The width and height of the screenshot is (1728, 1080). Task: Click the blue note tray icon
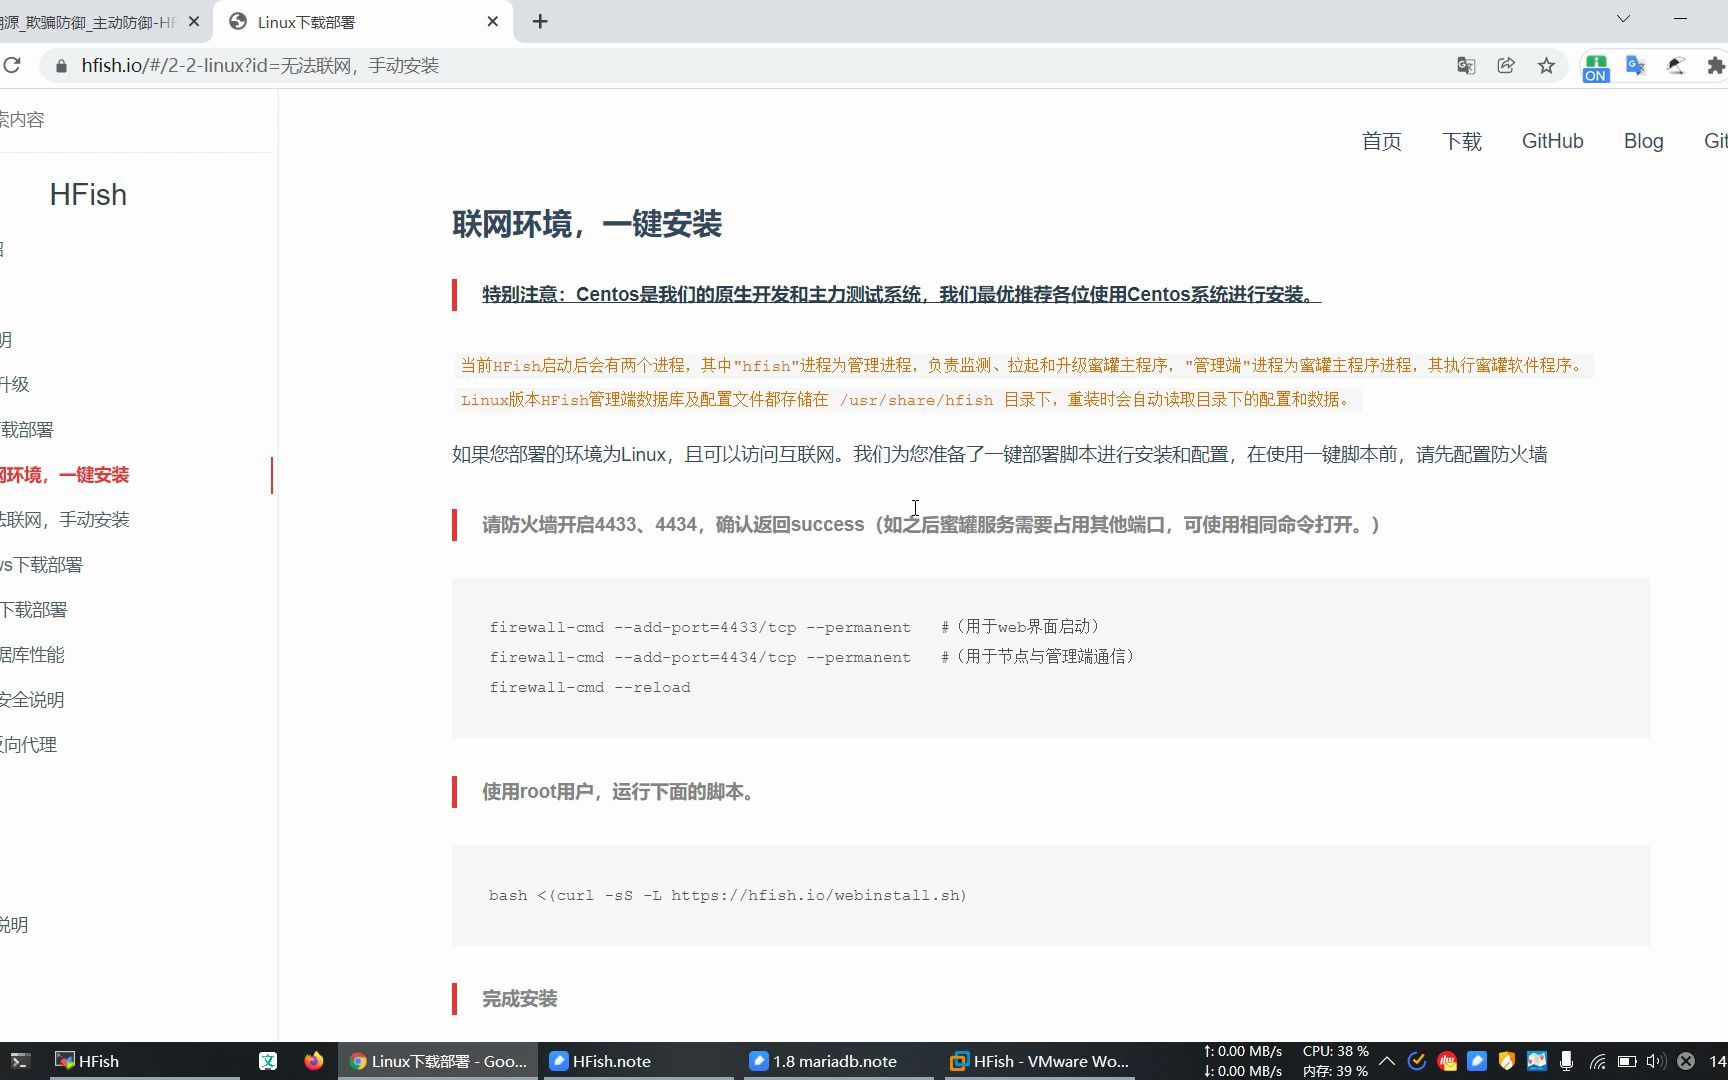coord(1477,1061)
